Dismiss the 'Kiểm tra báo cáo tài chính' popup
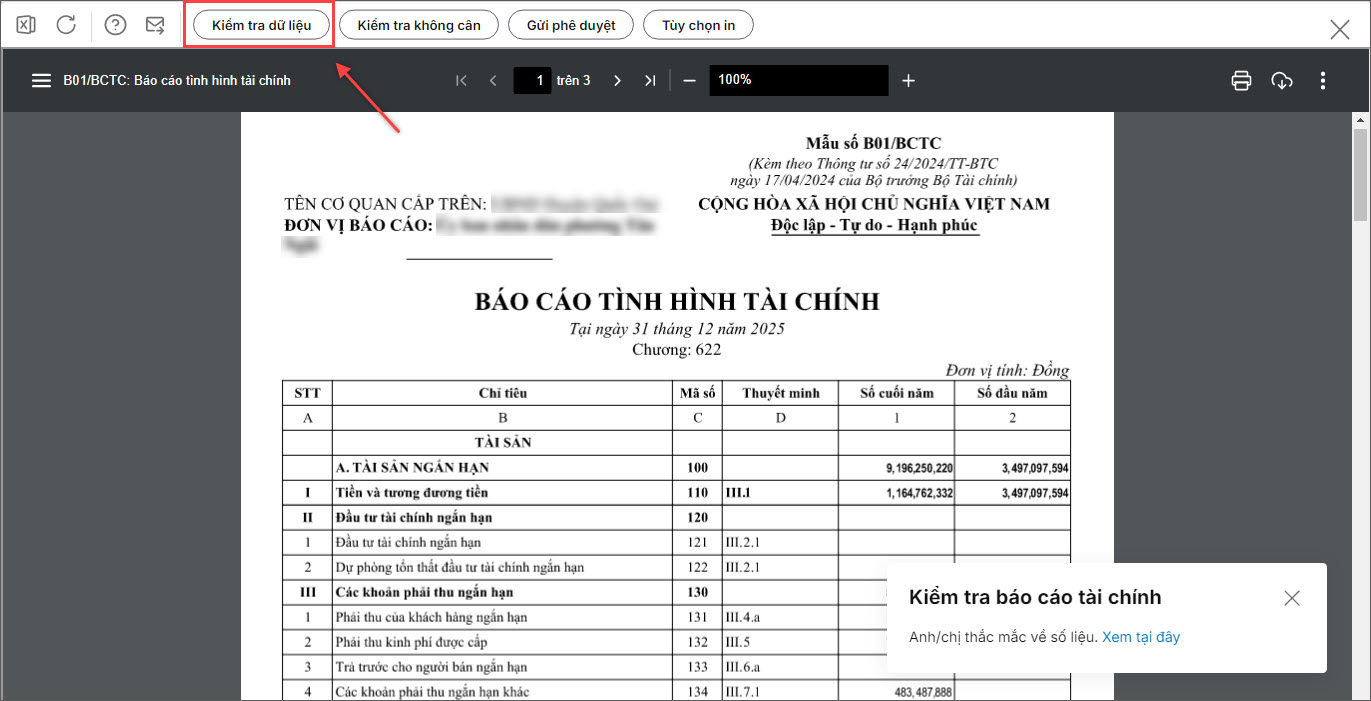Screen dimensions: 1371x701 [x=1292, y=598]
